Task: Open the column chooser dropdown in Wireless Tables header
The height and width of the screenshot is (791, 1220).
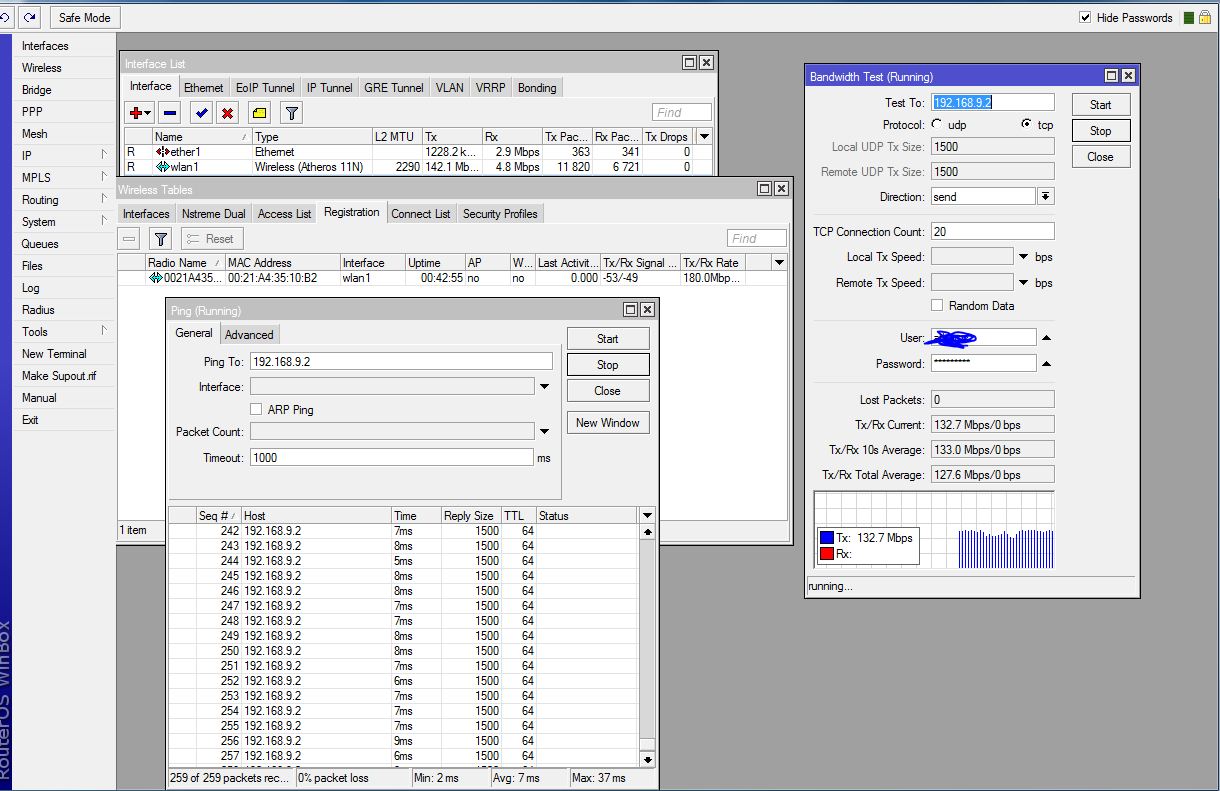Action: (x=779, y=262)
